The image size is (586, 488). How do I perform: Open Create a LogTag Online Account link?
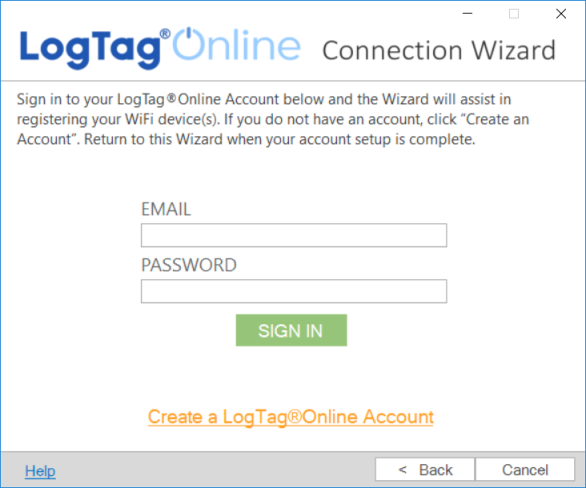coord(291,417)
